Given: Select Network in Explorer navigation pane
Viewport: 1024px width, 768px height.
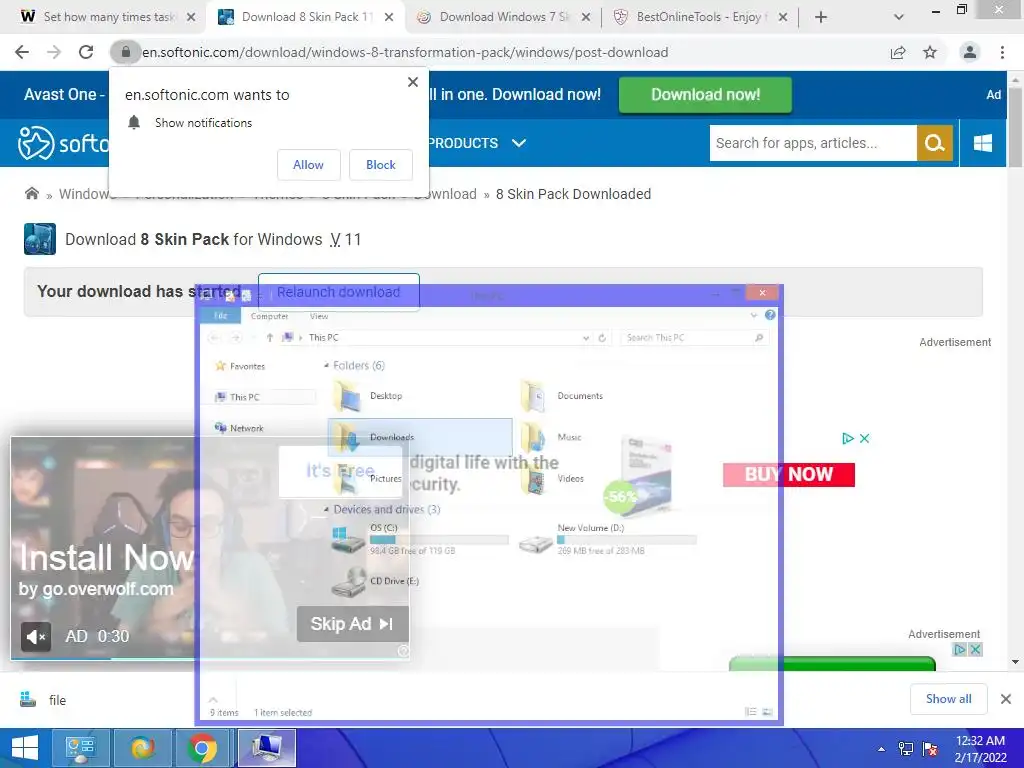Looking at the screenshot, I should [240, 428].
